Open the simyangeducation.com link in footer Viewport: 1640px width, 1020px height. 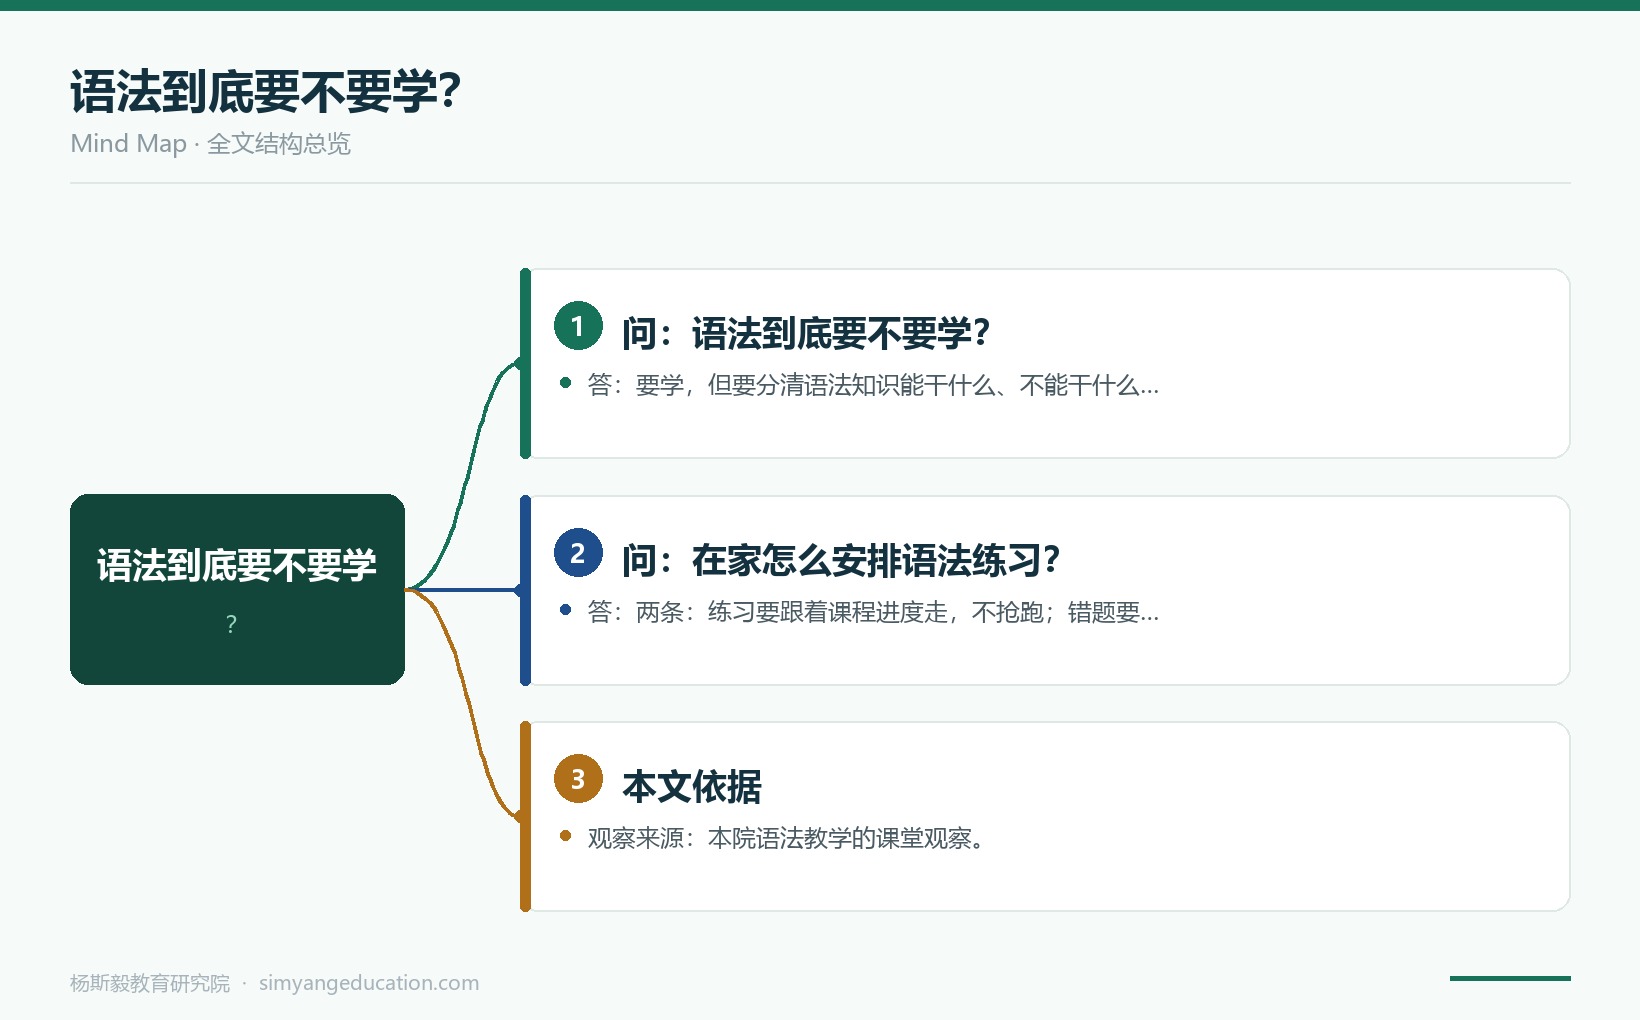pyautogui.click(x=369, y=983)
